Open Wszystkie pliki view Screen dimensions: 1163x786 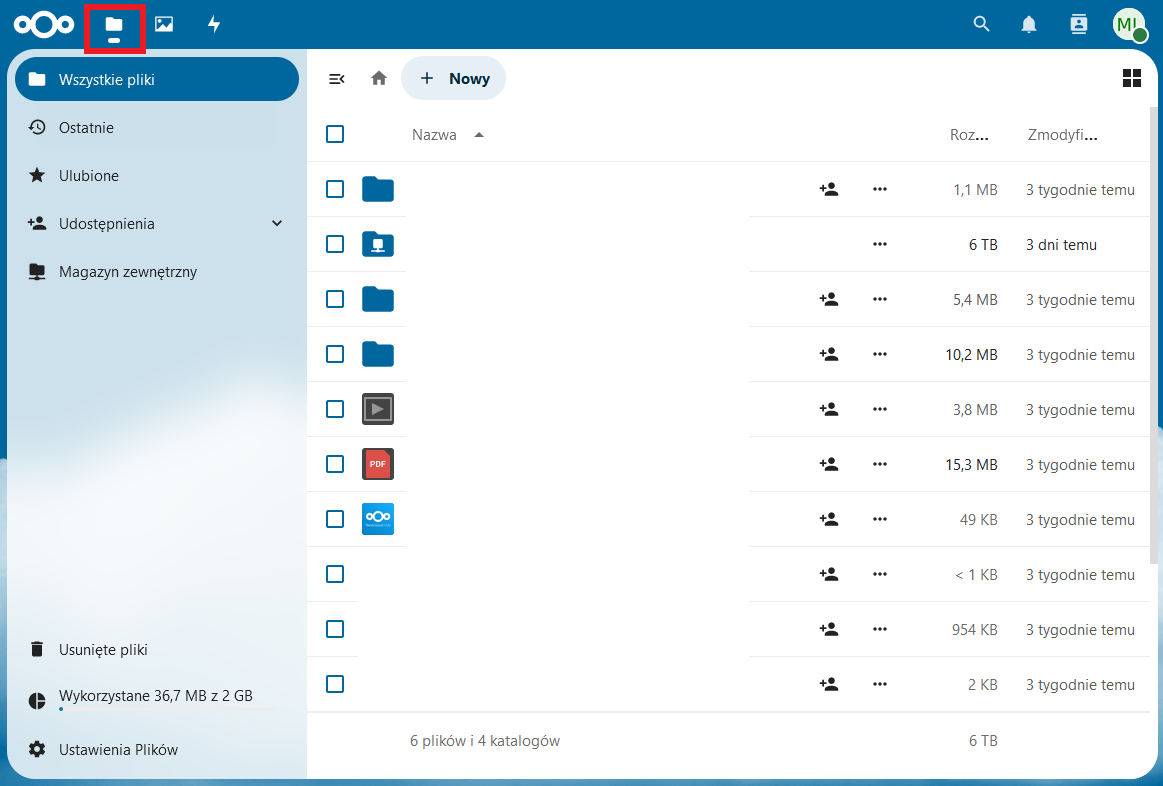157,79
